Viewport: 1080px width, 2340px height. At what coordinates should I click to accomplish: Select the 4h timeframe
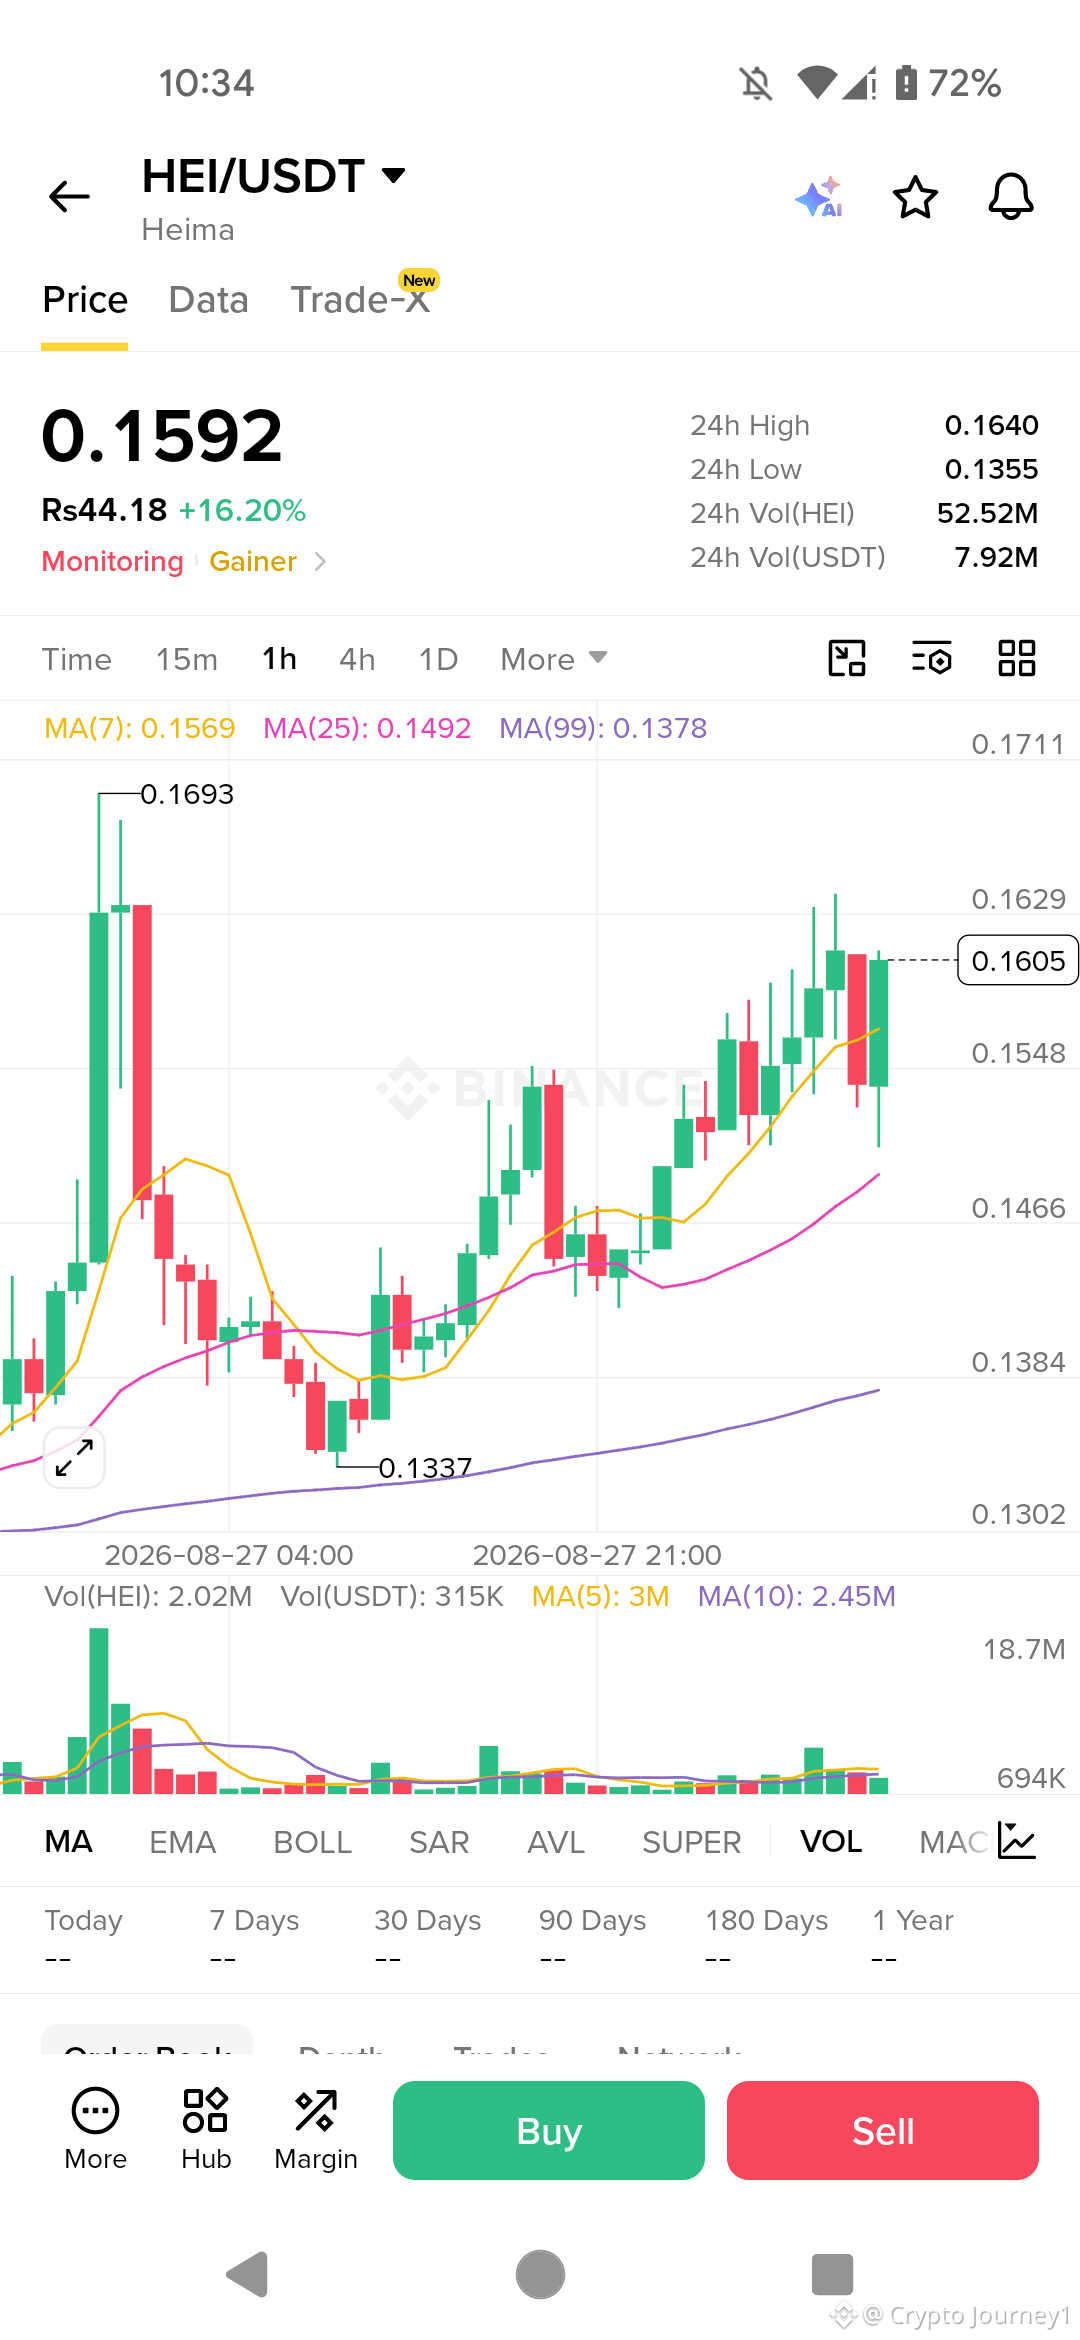coord(357,659)
